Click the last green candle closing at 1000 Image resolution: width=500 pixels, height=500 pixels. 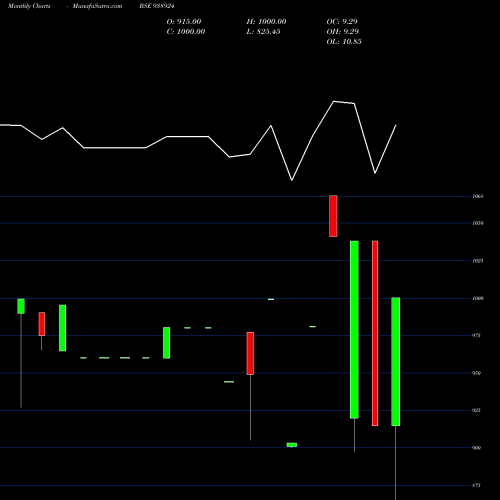point(395,361)
